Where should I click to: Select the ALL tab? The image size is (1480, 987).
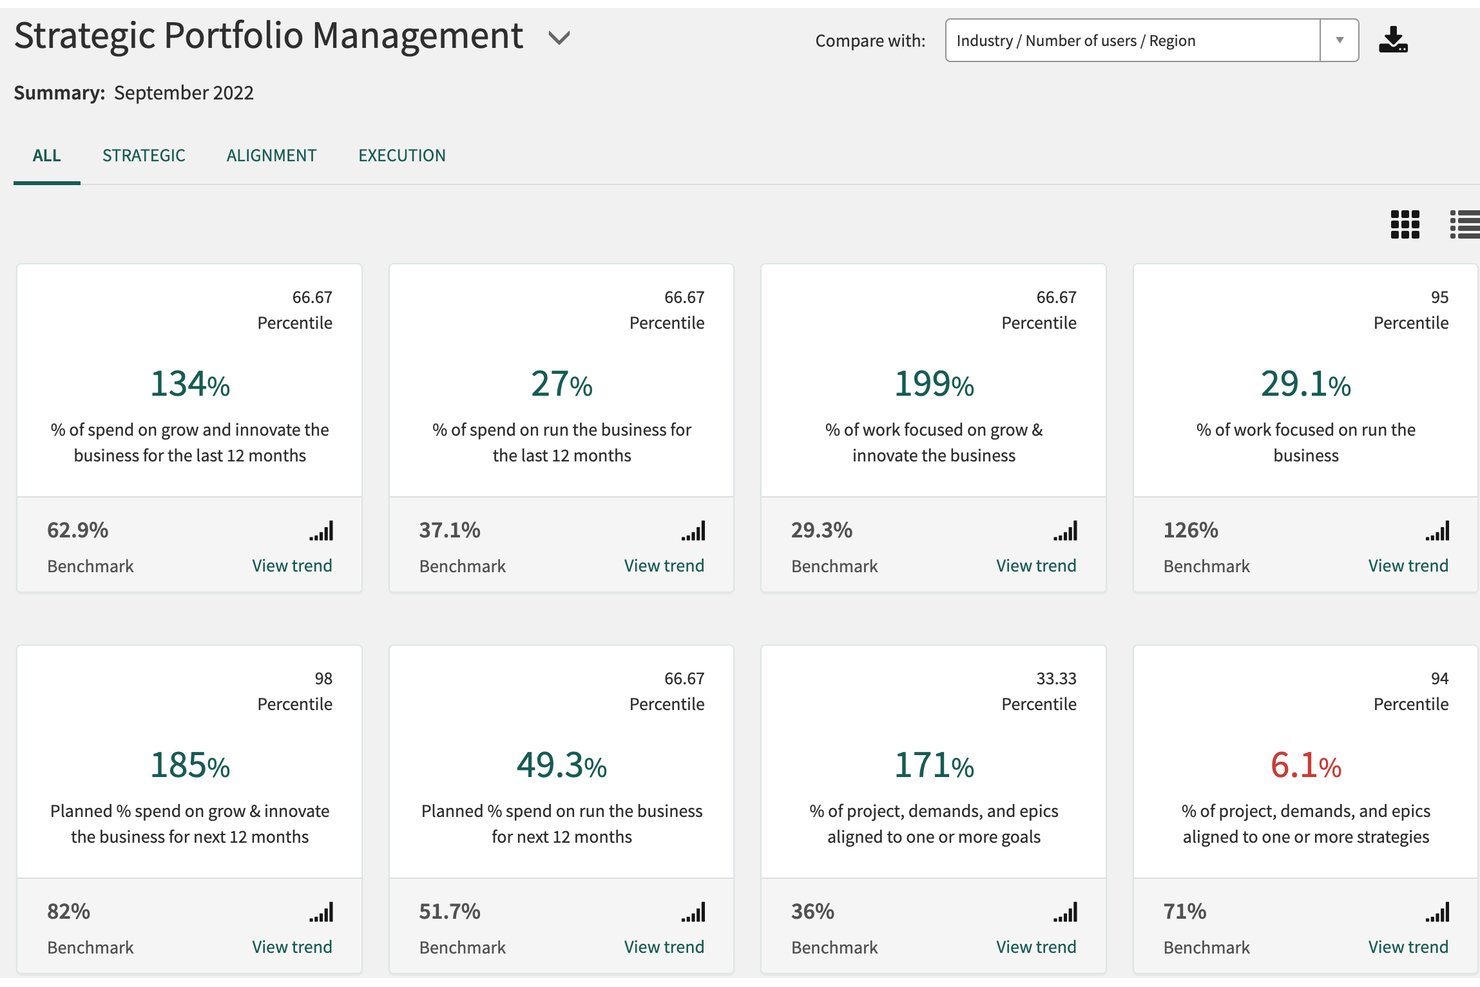(47, 156)
